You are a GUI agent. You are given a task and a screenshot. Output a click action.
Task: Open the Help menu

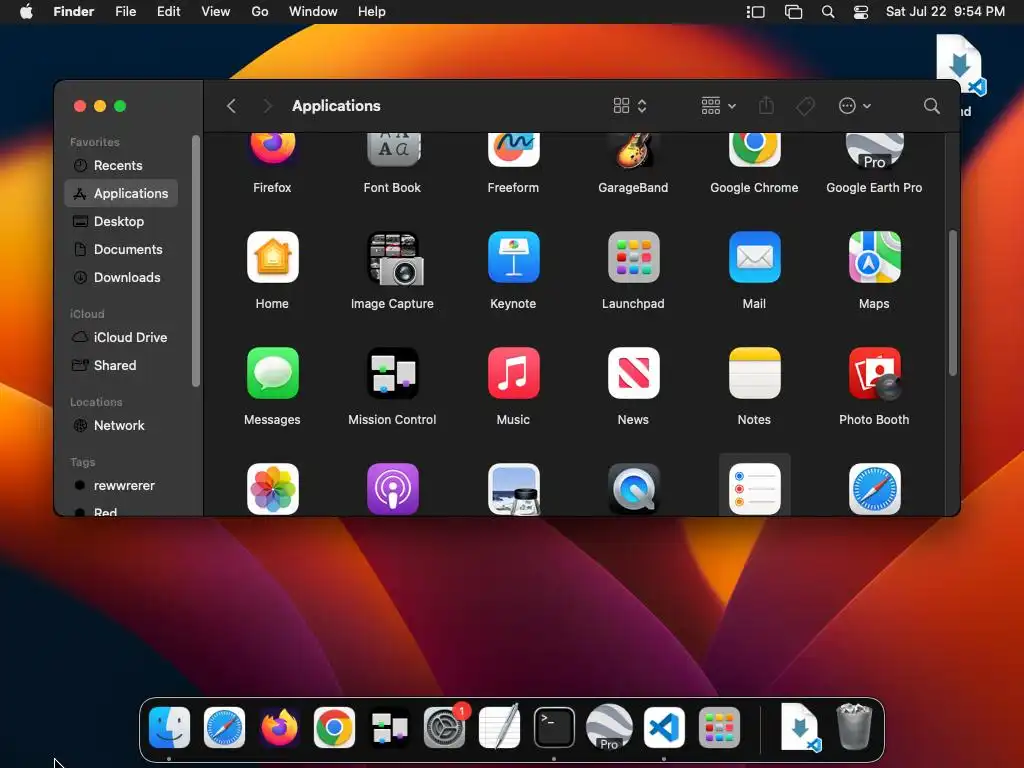[372, 12]
